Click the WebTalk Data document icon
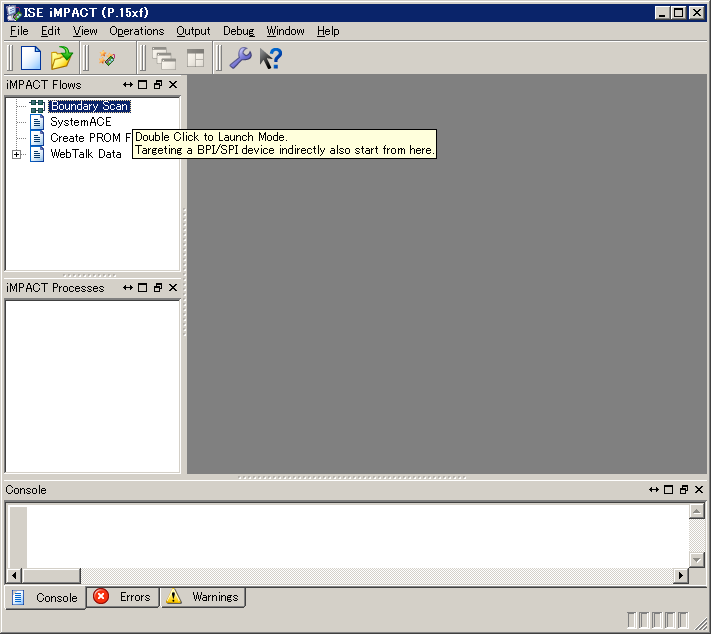The width and height of the screenshot is (711, 634). [x=37, y=154]
